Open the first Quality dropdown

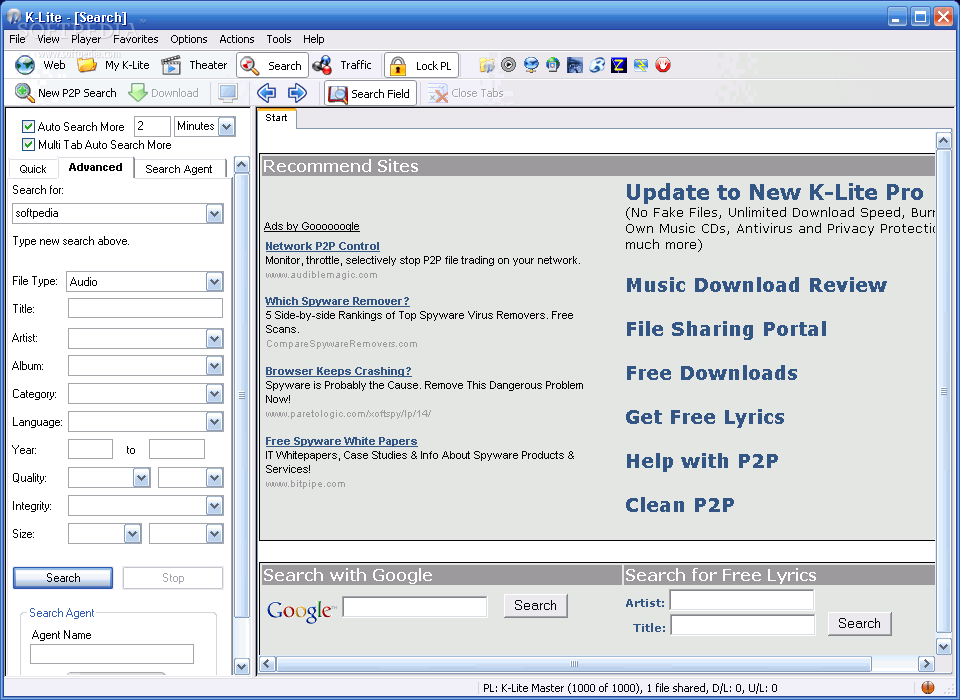(x=141, y=478)
